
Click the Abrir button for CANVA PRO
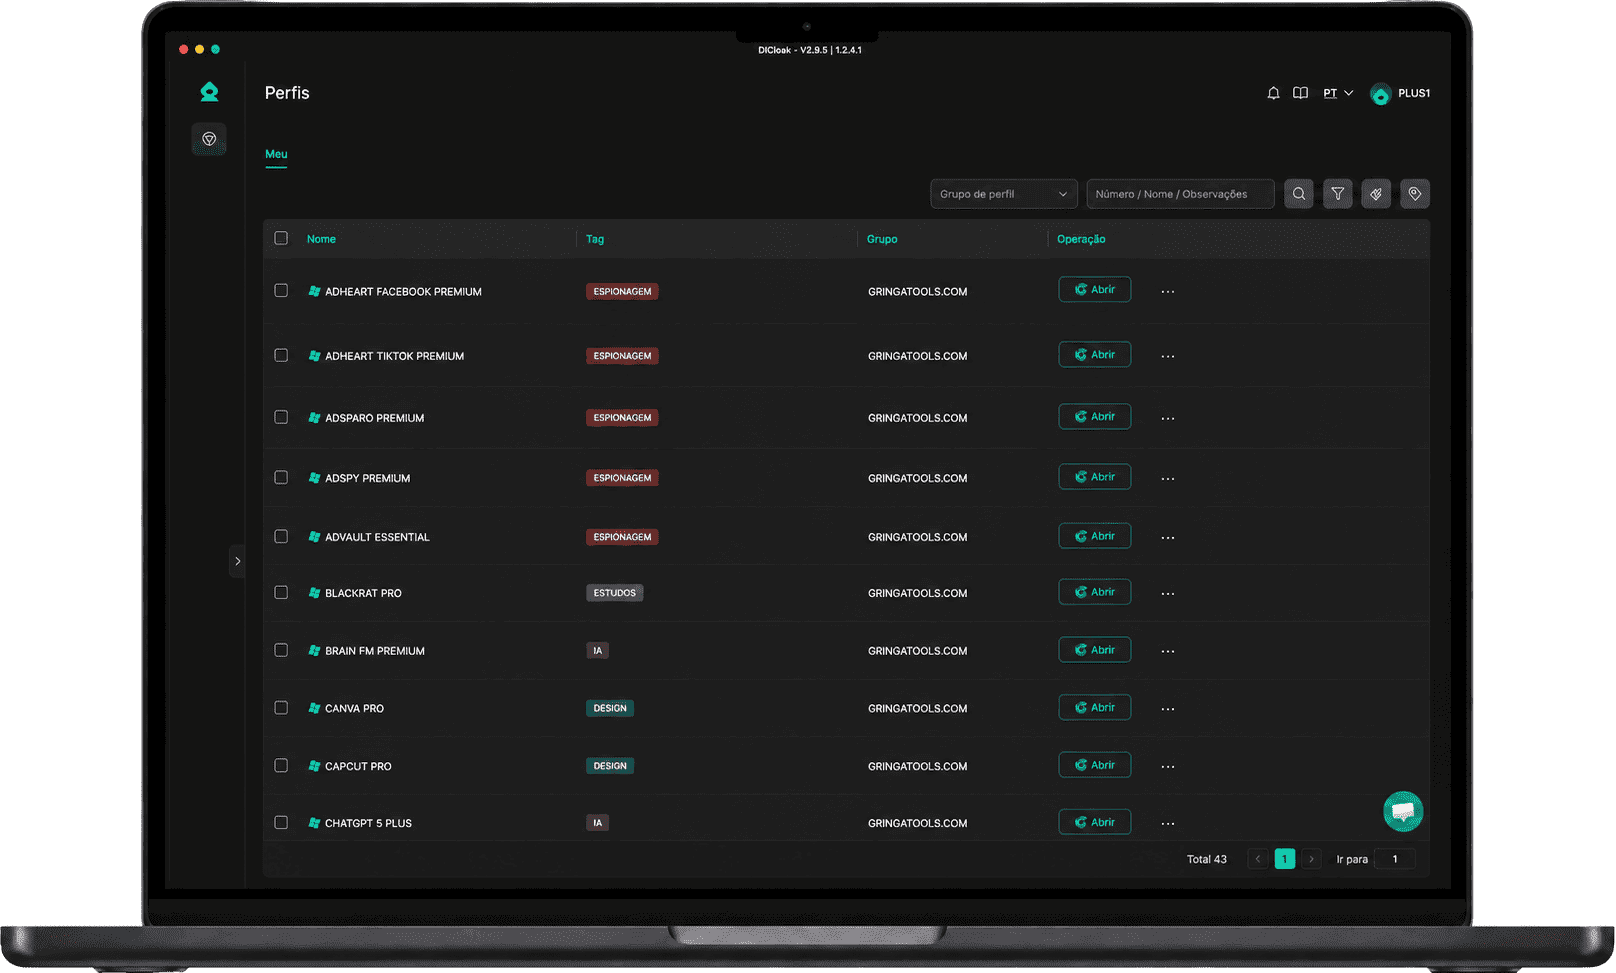(1095, 708)
